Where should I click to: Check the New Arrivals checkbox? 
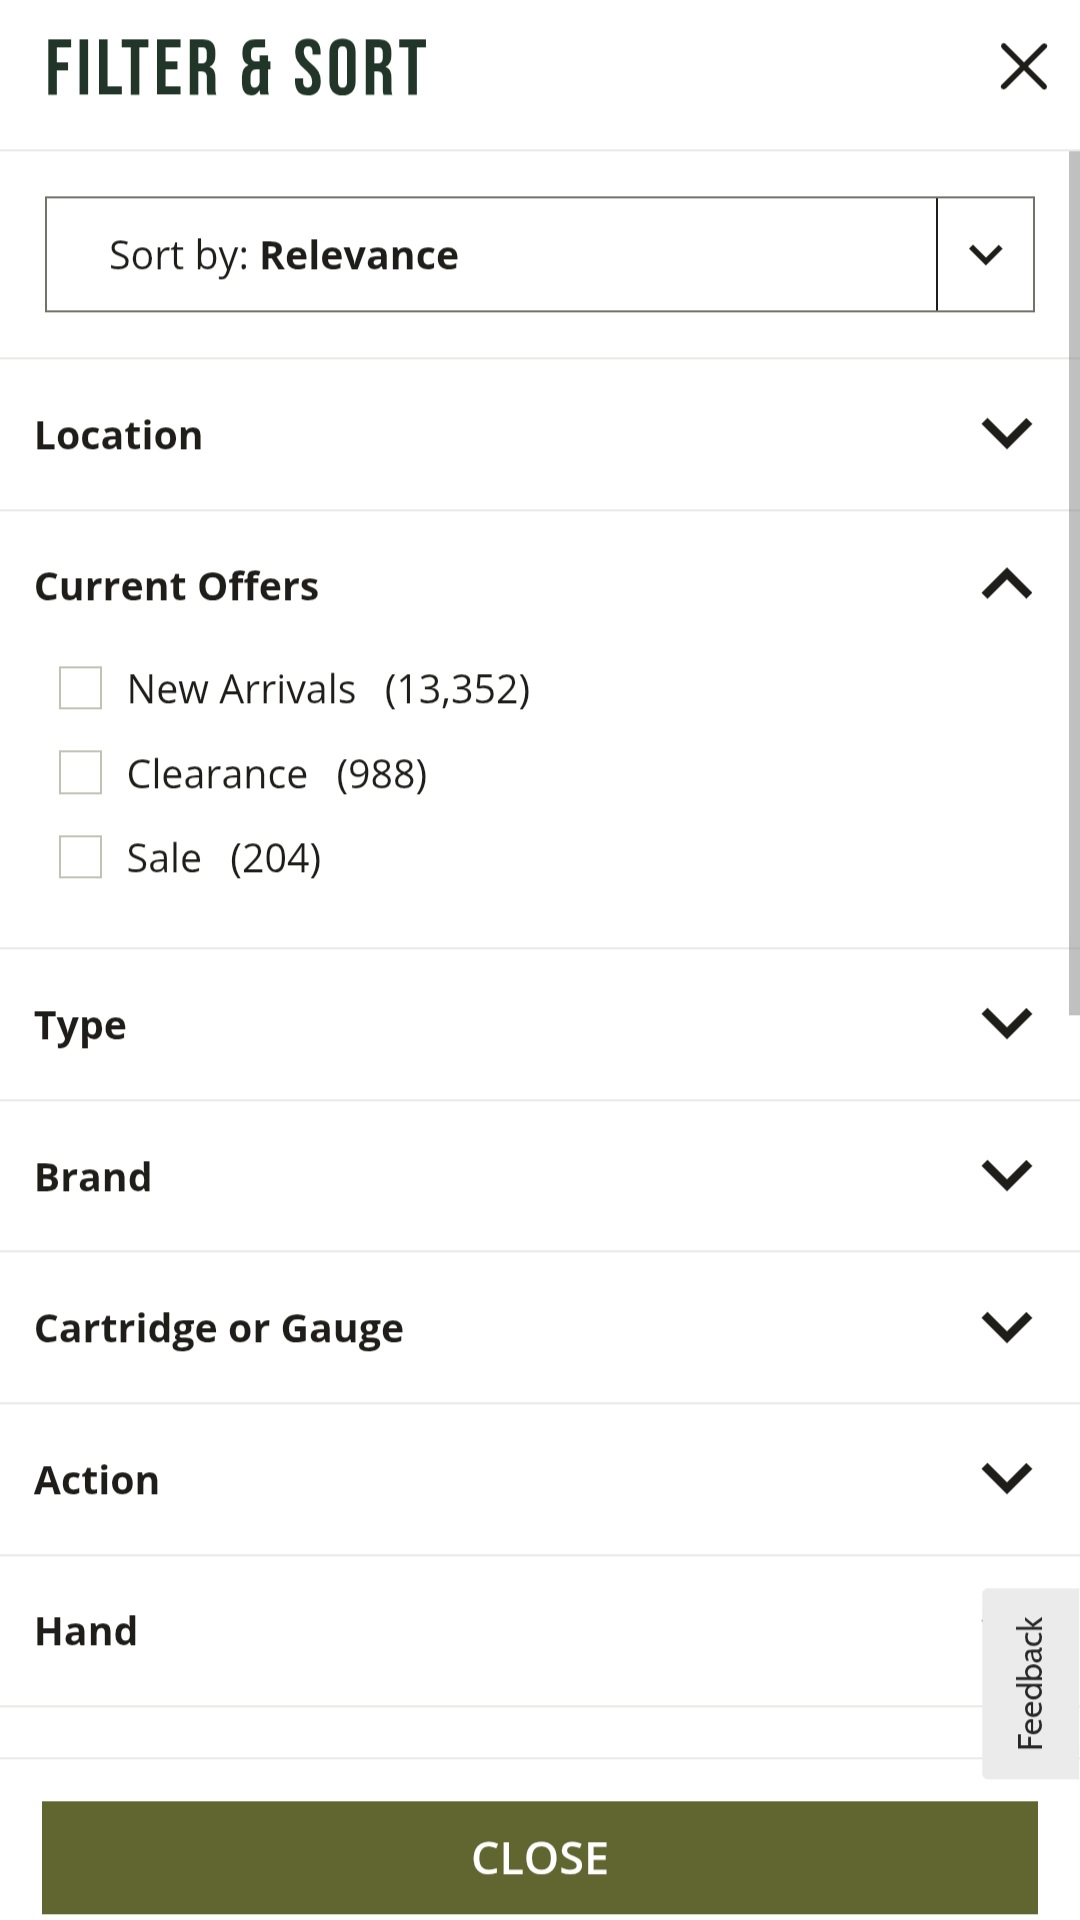pyautogui.click(x=81, y=688)
